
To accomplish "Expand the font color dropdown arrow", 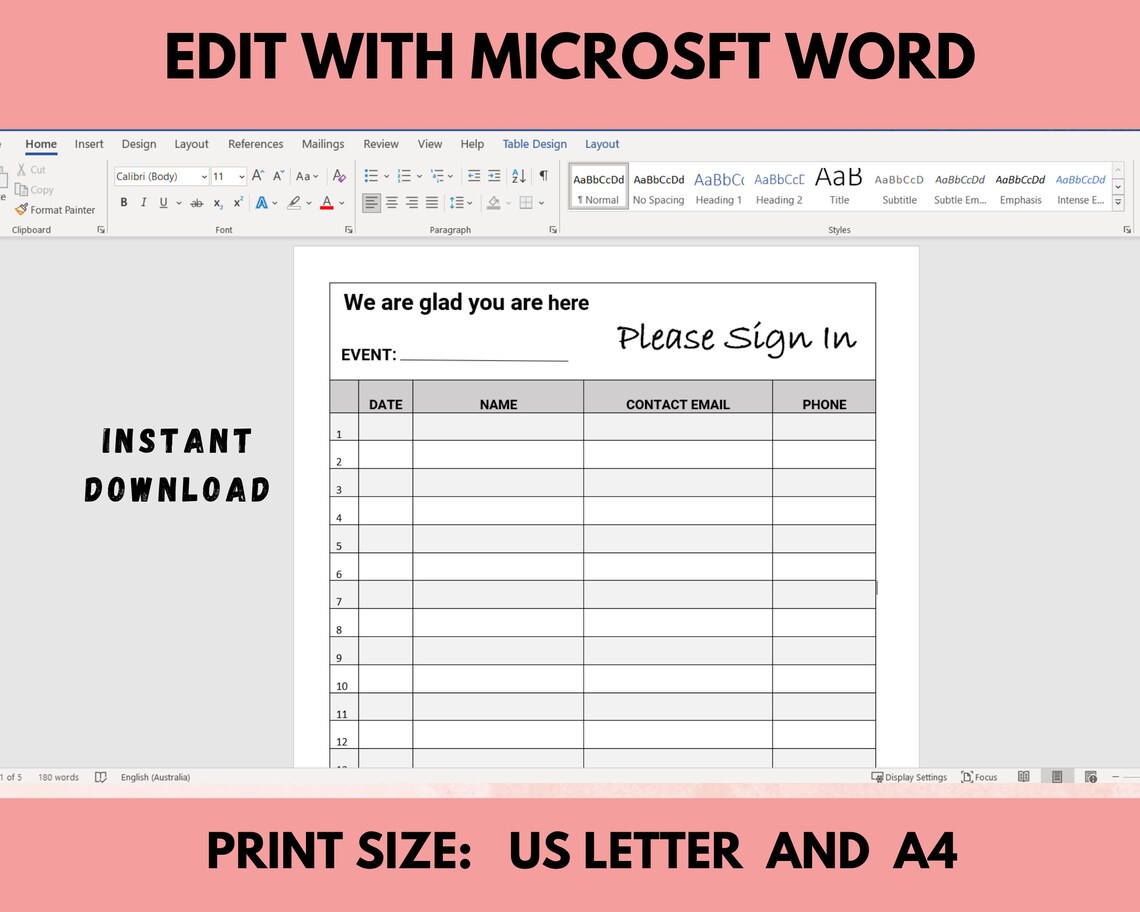I will pos(341,202).
